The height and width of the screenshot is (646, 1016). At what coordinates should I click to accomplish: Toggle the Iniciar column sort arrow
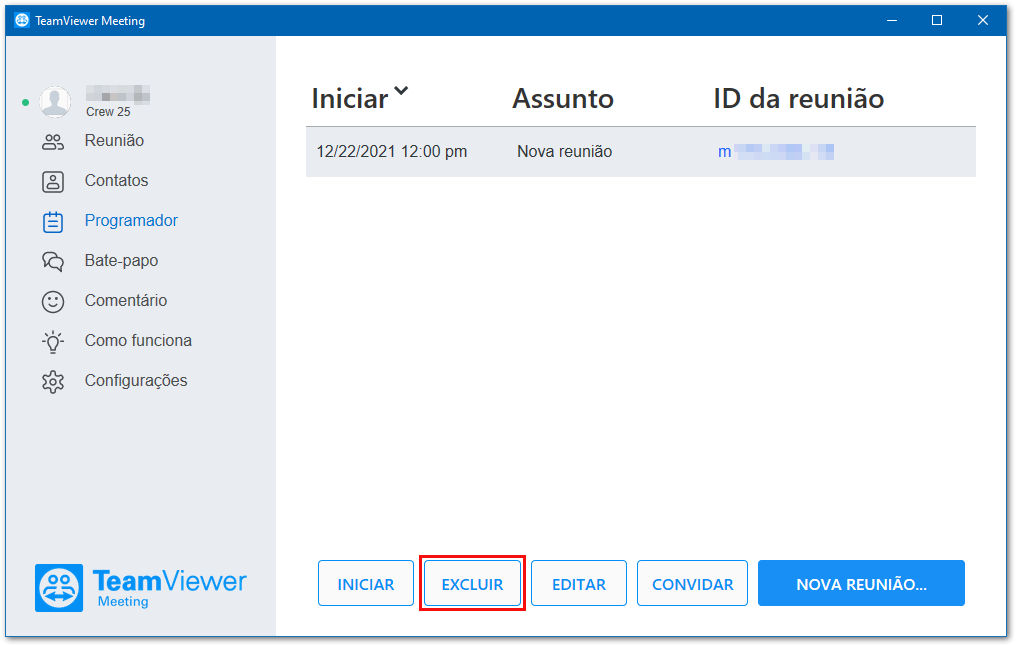point(402,91)
